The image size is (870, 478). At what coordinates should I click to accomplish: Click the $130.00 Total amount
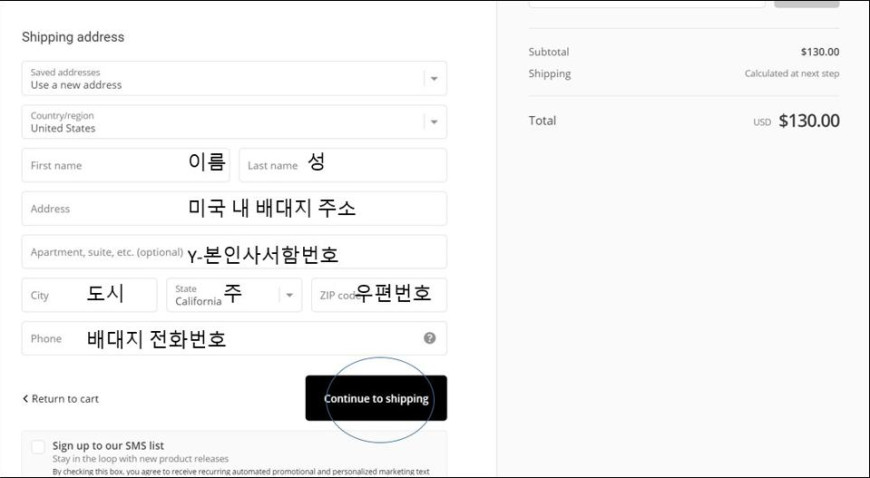click(809, 120)
